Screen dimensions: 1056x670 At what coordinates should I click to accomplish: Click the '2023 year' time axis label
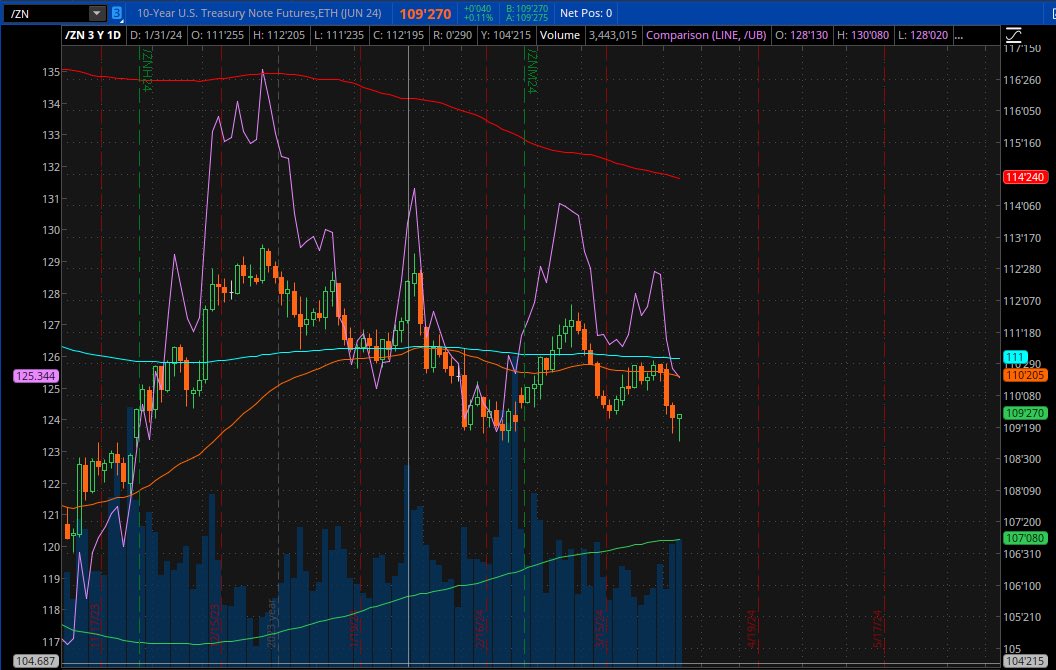tap(271, 624)
